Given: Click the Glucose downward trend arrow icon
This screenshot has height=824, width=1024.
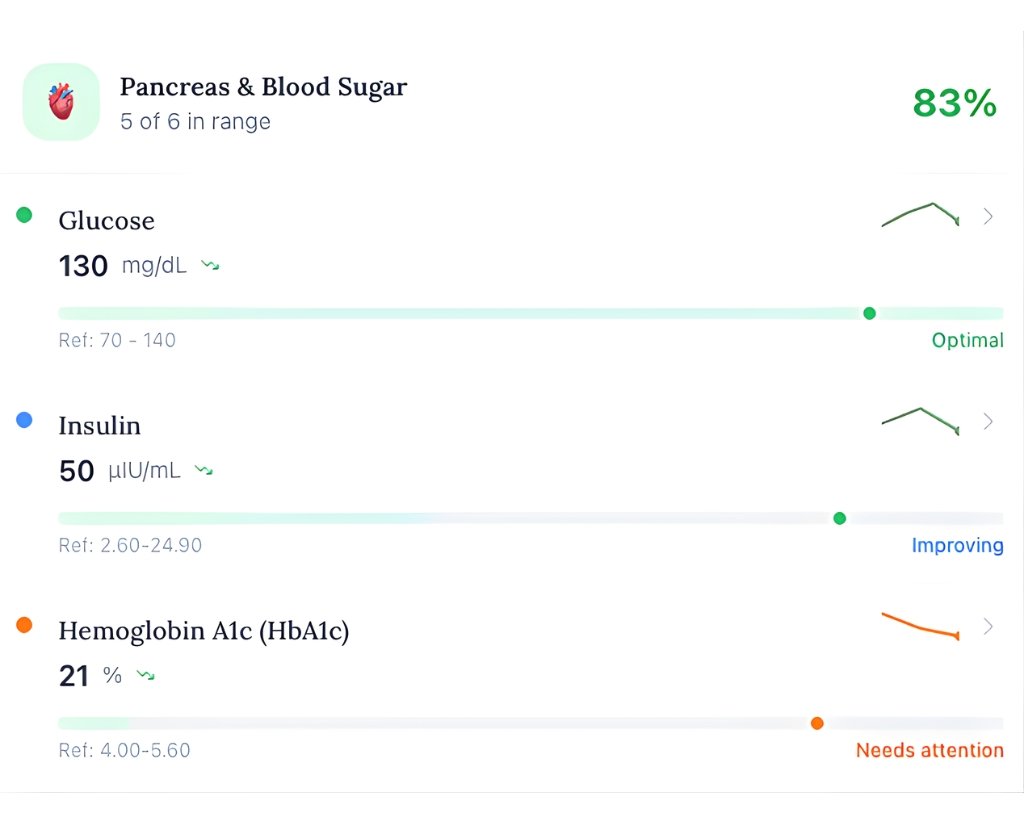Looking at the screenshot, I should pyautogui.click(x=210, y=266).
